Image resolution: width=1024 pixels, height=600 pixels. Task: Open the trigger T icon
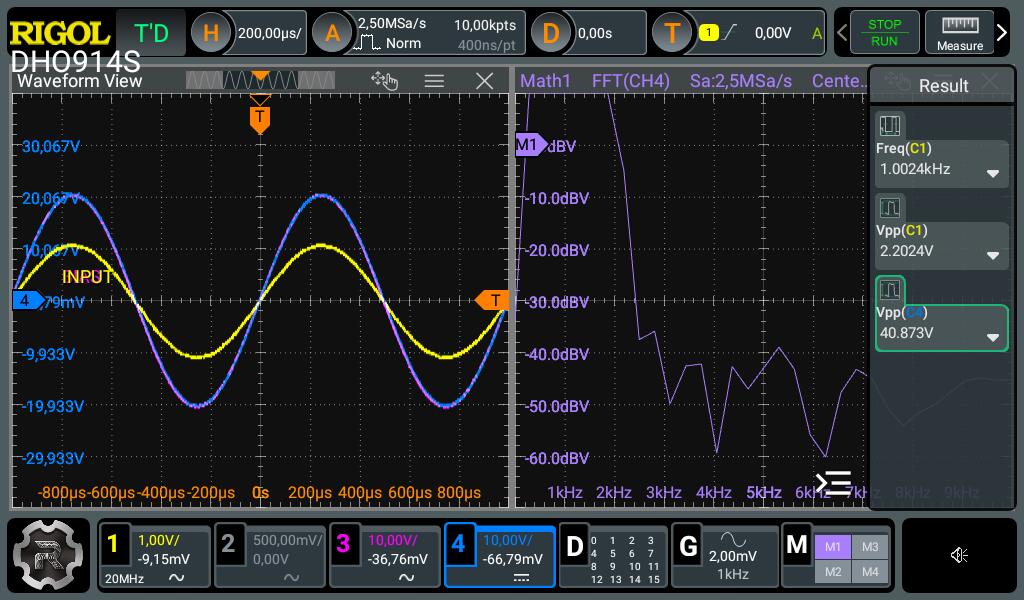click(672, 33)
